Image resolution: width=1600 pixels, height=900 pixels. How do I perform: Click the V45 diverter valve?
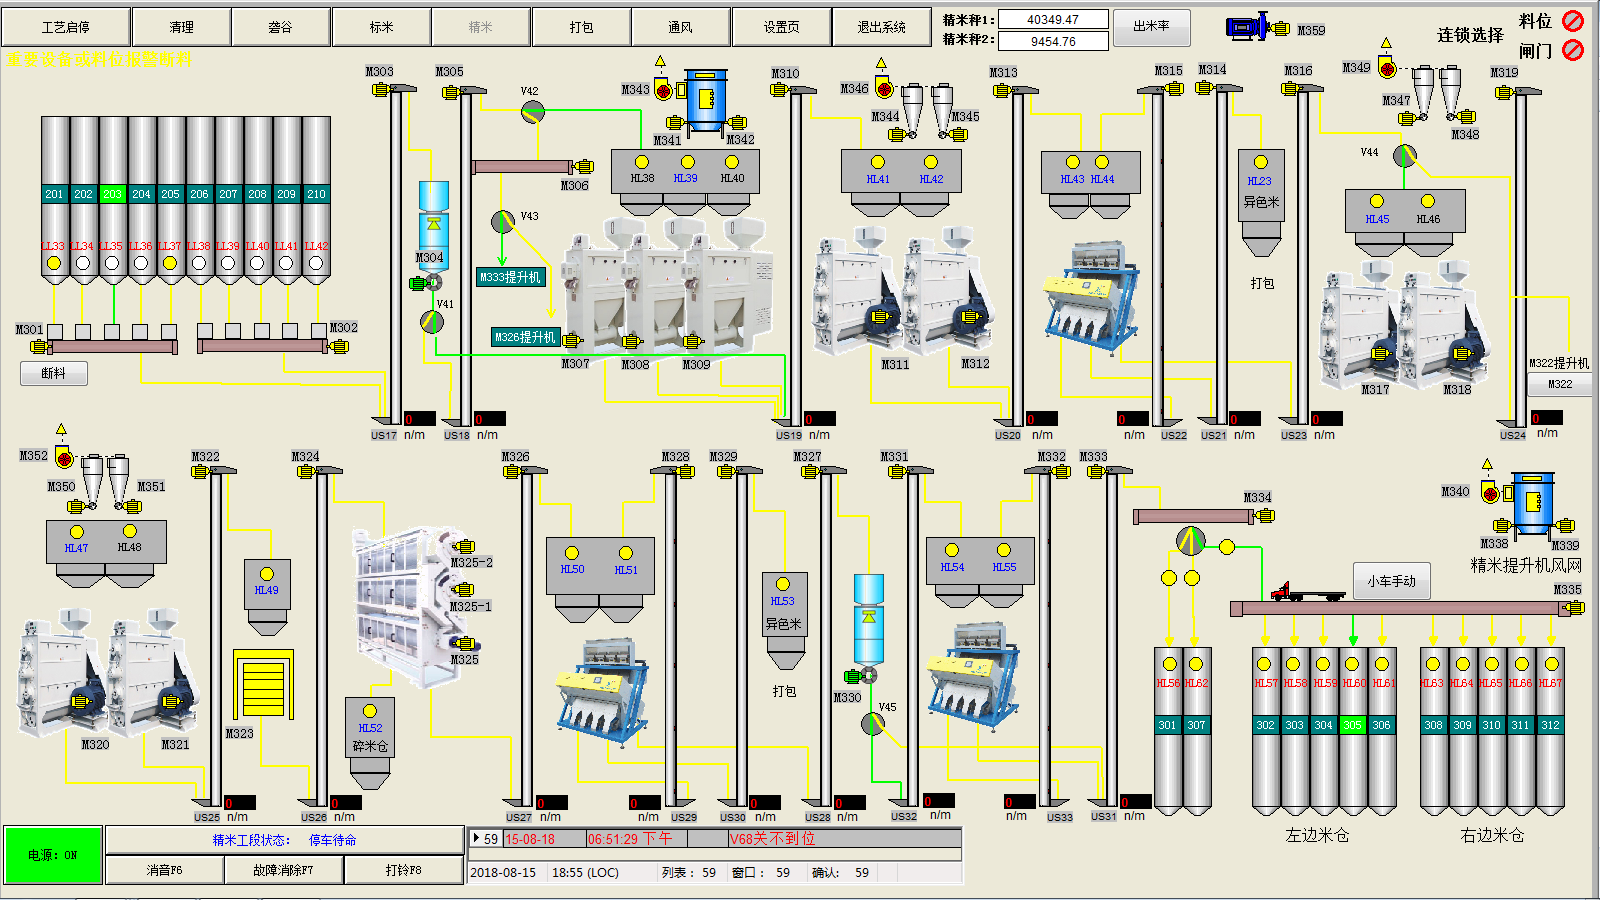(x=873, y=723)
